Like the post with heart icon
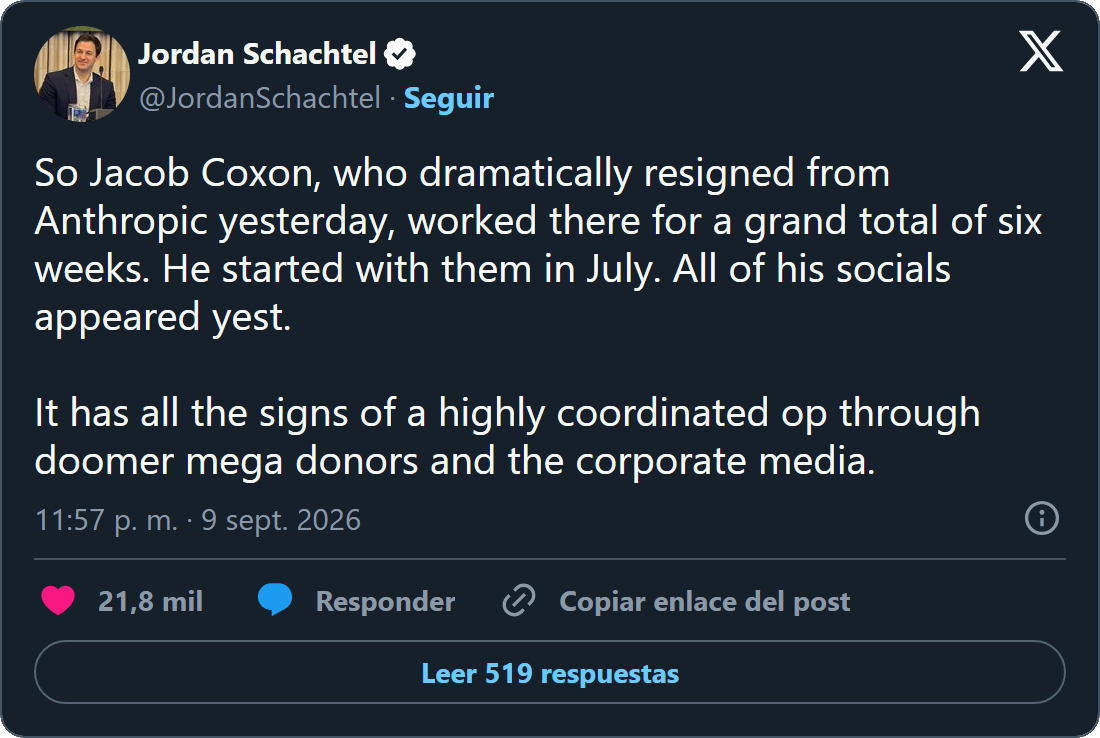 tap(58, 601)
